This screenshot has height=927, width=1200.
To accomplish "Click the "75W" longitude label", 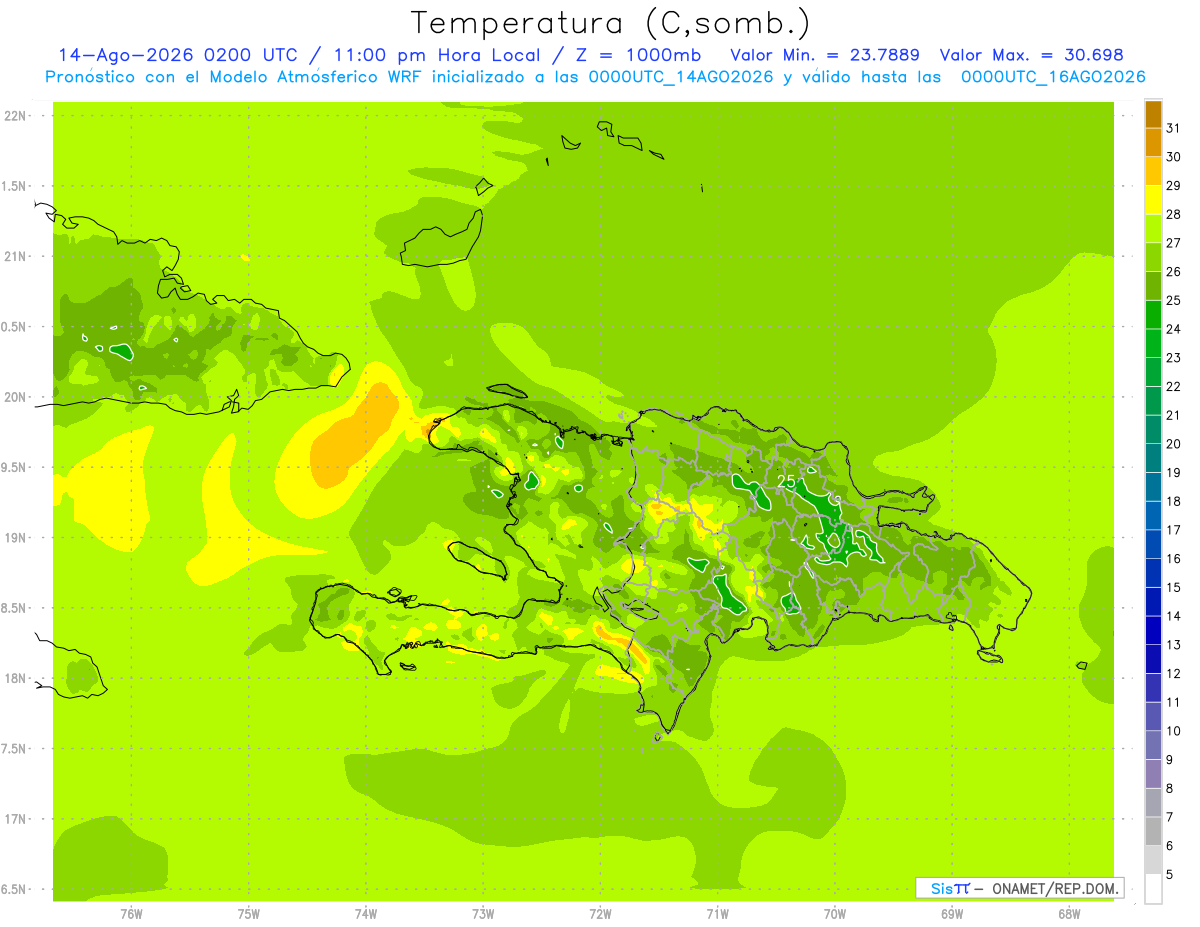I will pos(249,914).
